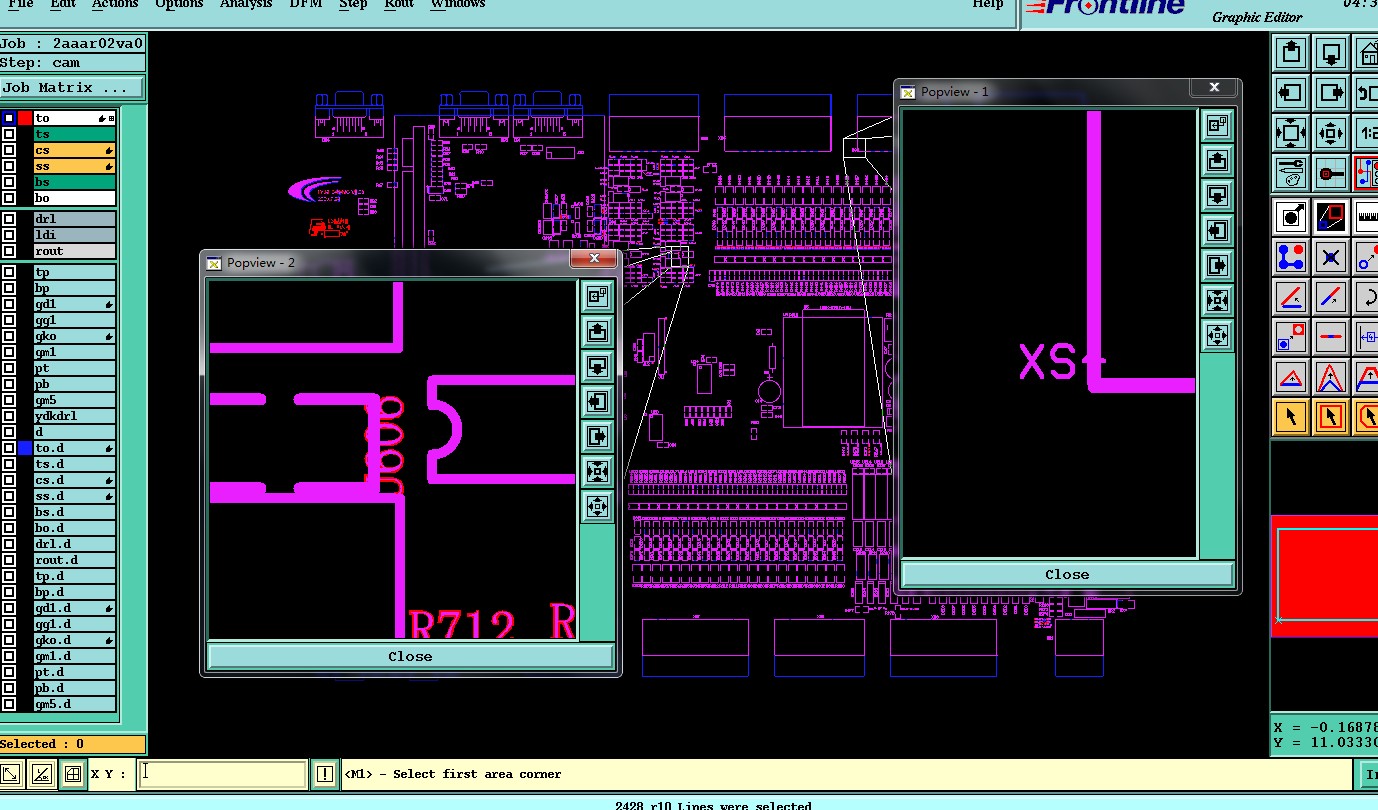Image resolution: width=1378 pixels, height=810 pixels.
Task: Click the first bottom-left snap icon
Action: 11,774
